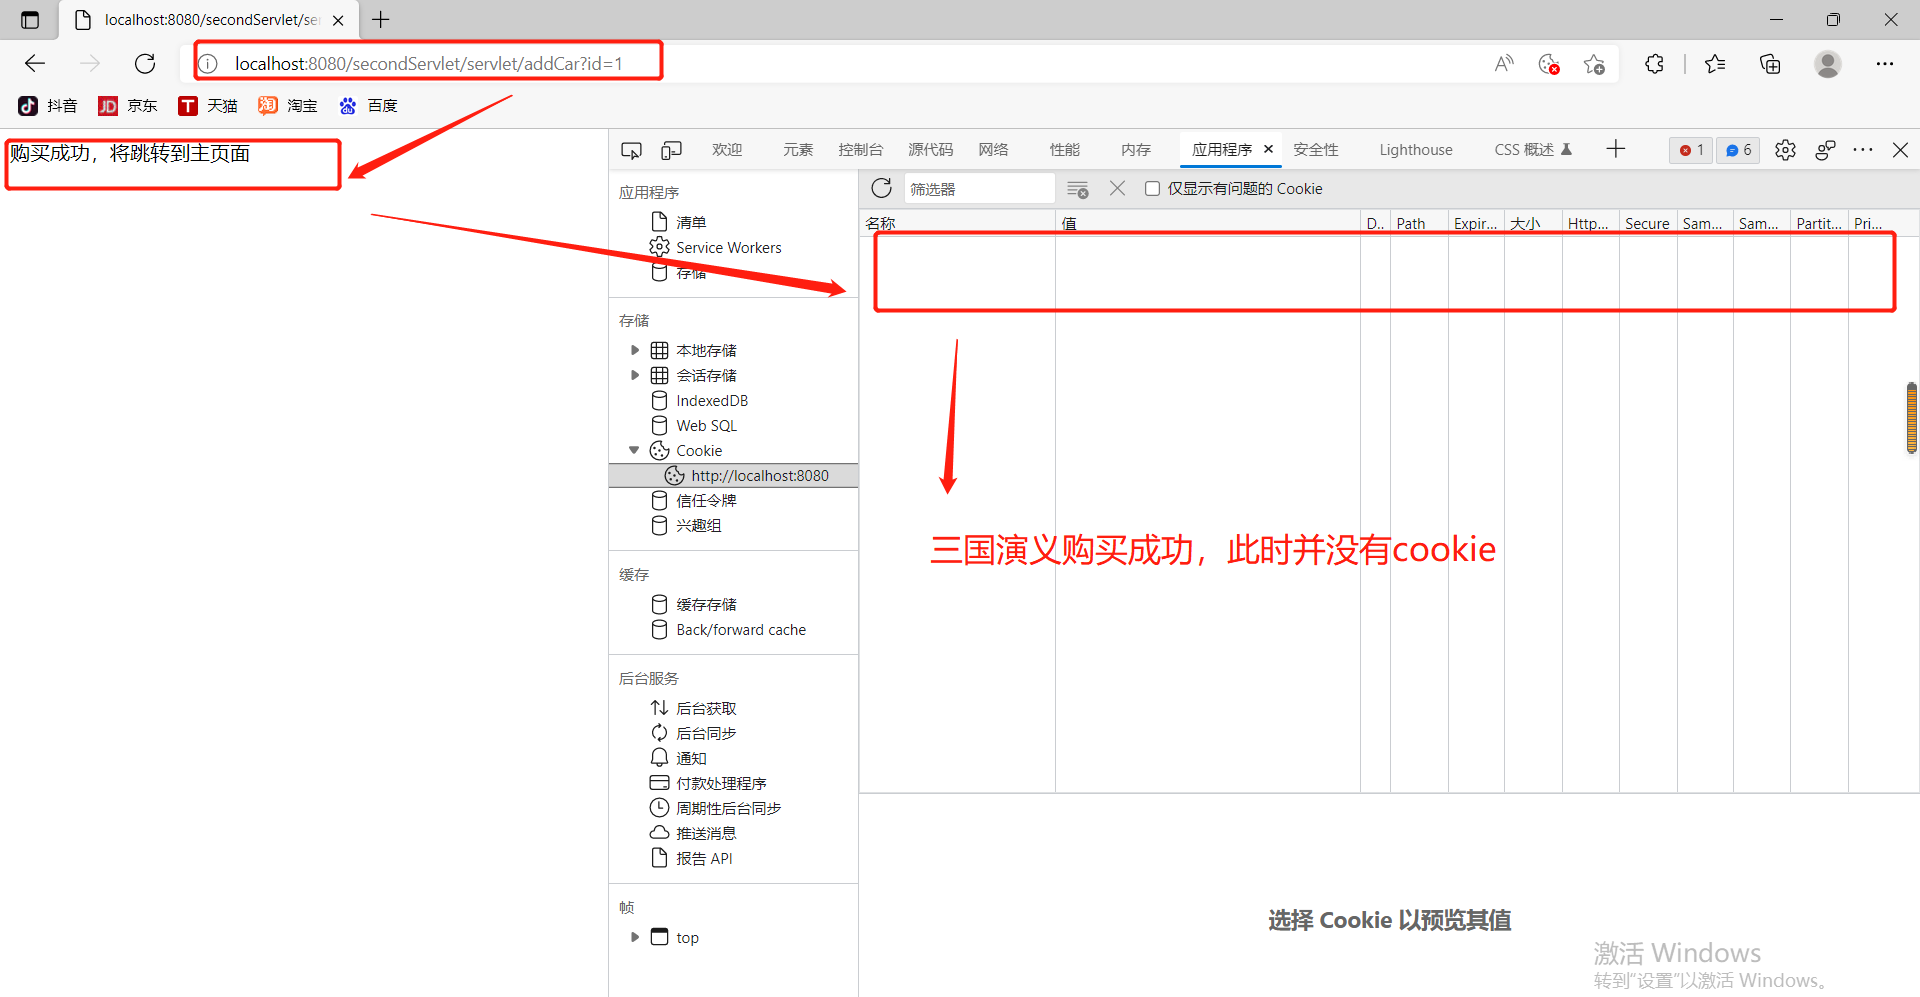1920x997 pixels.
Task: Switch to the 网络 tab
Action: (993, 150)
